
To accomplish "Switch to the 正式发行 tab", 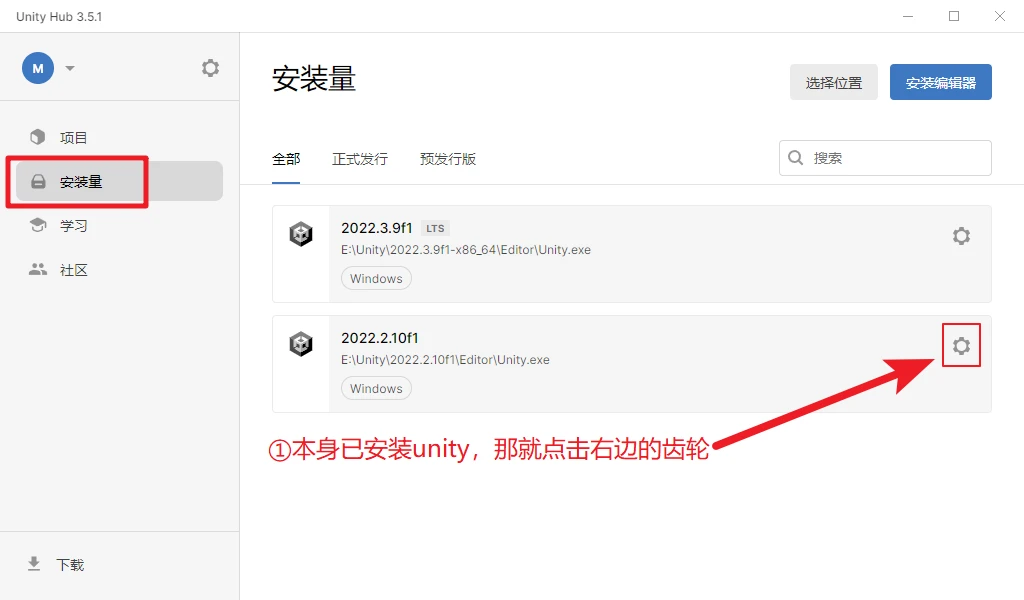I will (x=360, y=159).
